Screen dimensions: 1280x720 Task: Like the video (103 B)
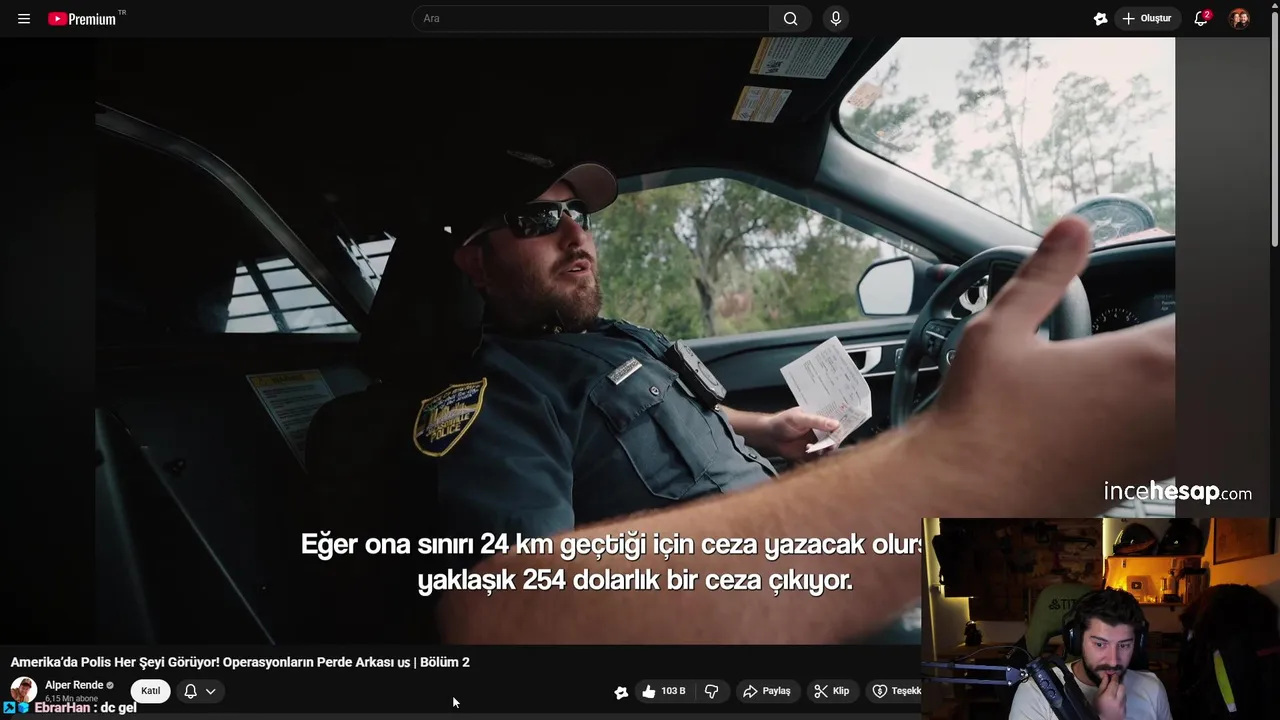click(x=664, y=691)
